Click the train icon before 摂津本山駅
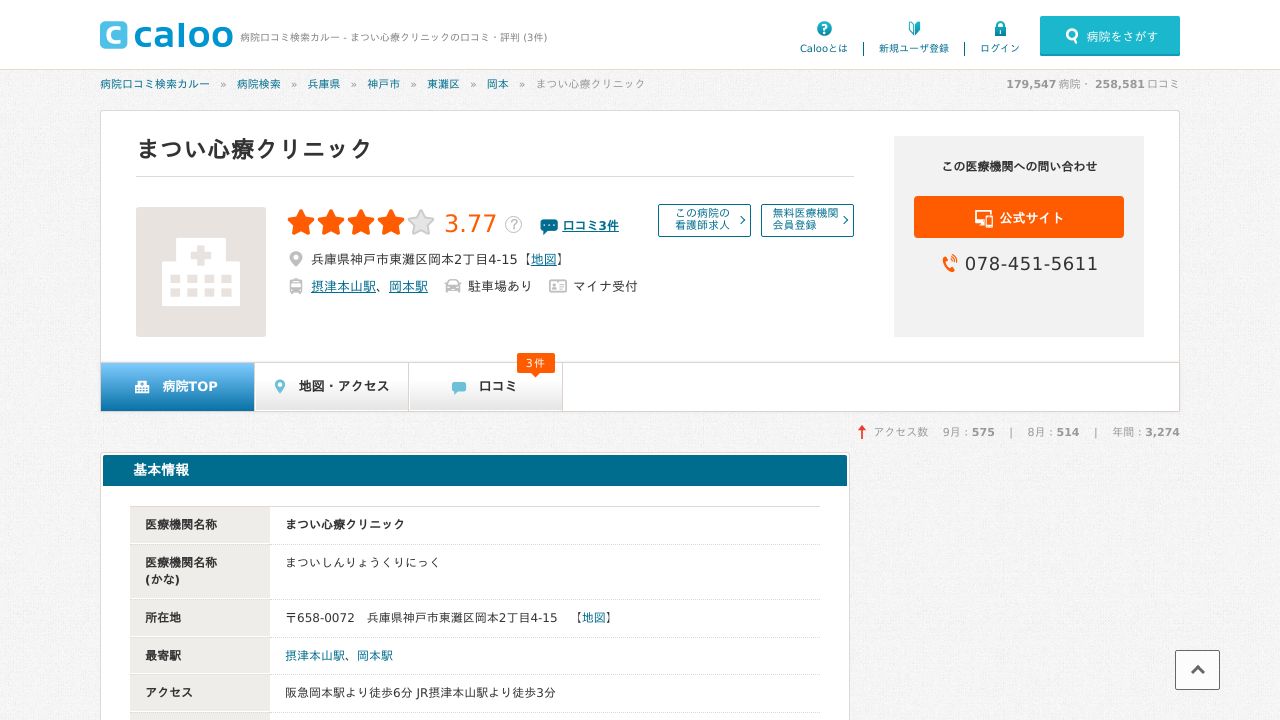1280x720 pixels. (x=295, y=286)
